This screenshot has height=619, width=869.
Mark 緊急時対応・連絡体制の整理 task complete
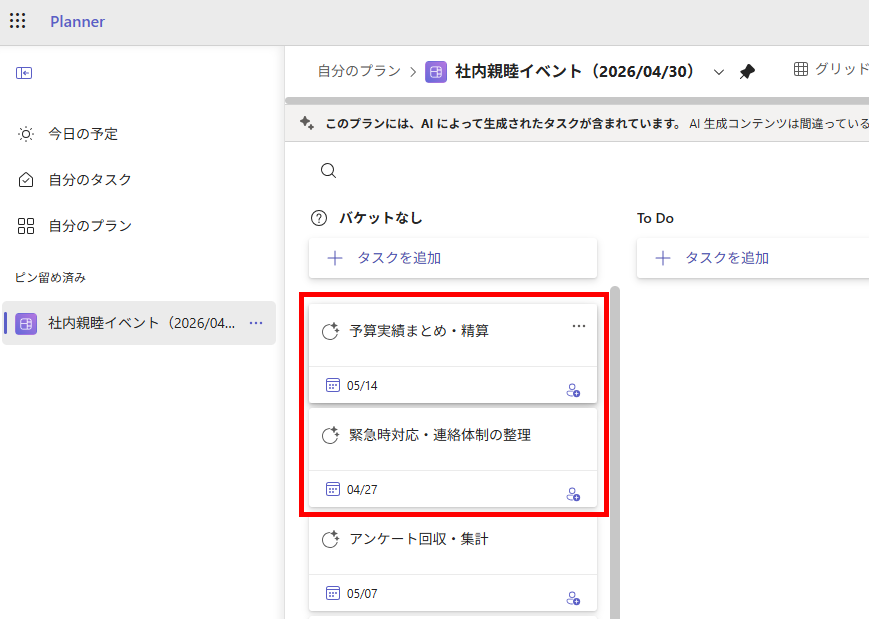tap(330, 436)
